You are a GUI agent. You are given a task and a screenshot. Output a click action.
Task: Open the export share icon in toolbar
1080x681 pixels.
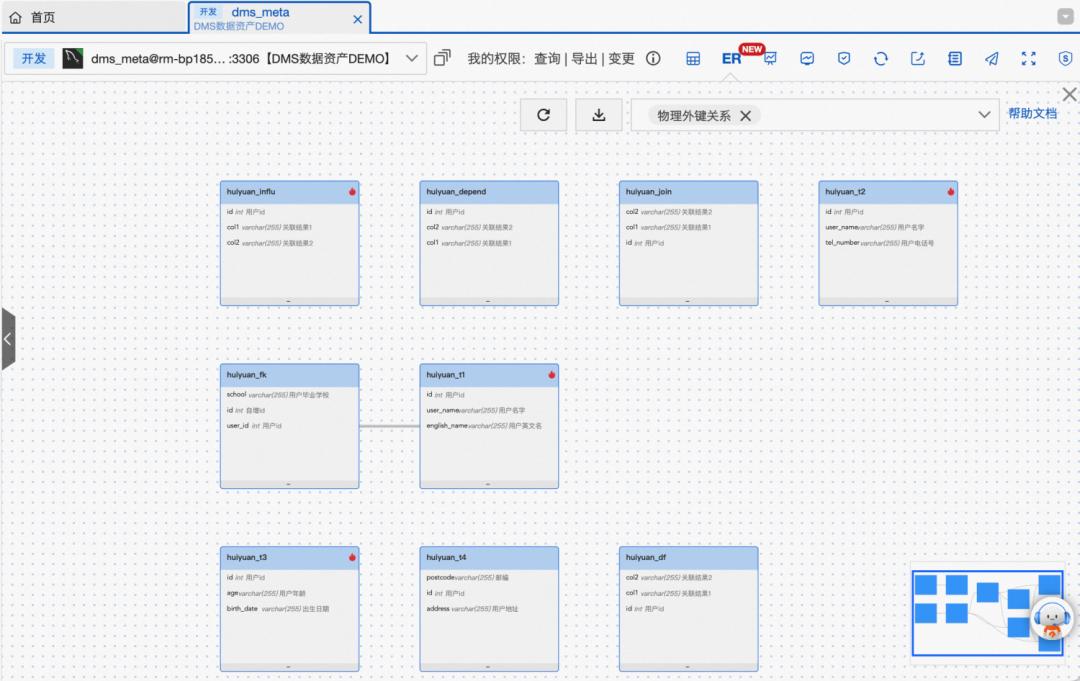tap(917, 58)
